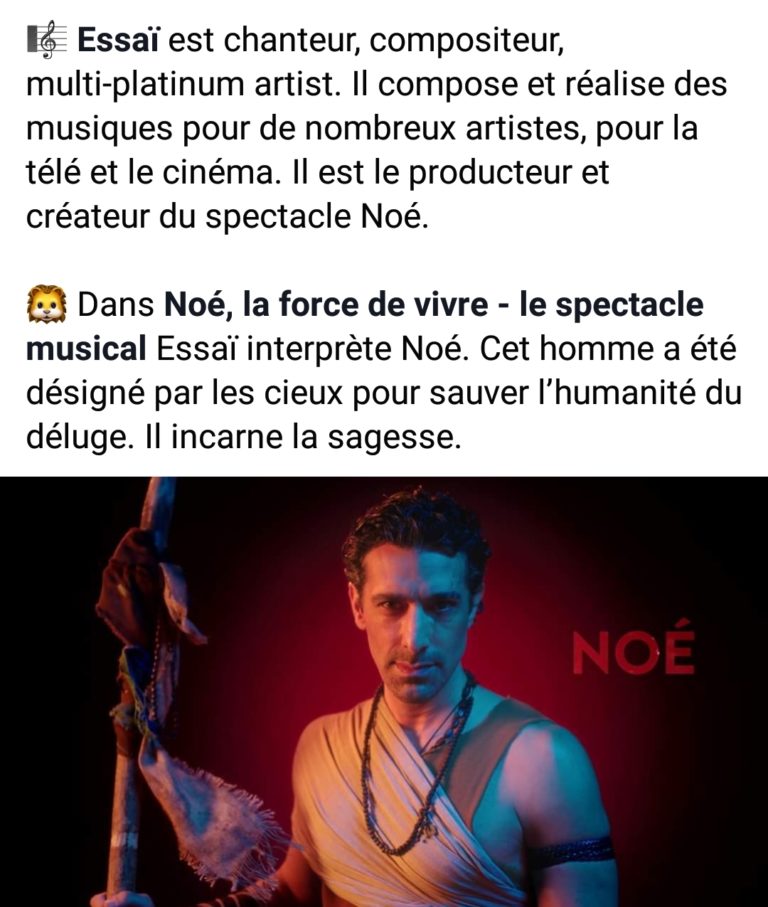Click the musical score emoji icon
Viewport: 768px width, 907px height.
click(47, 40)
